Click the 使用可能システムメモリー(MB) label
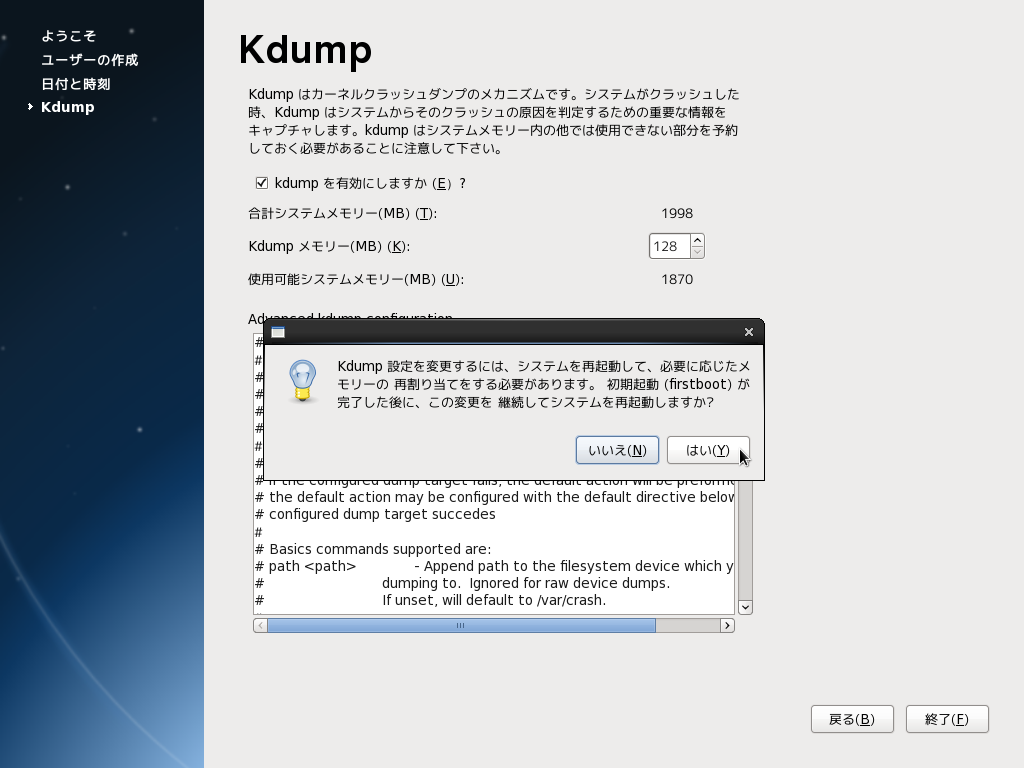 click(356, 280)
